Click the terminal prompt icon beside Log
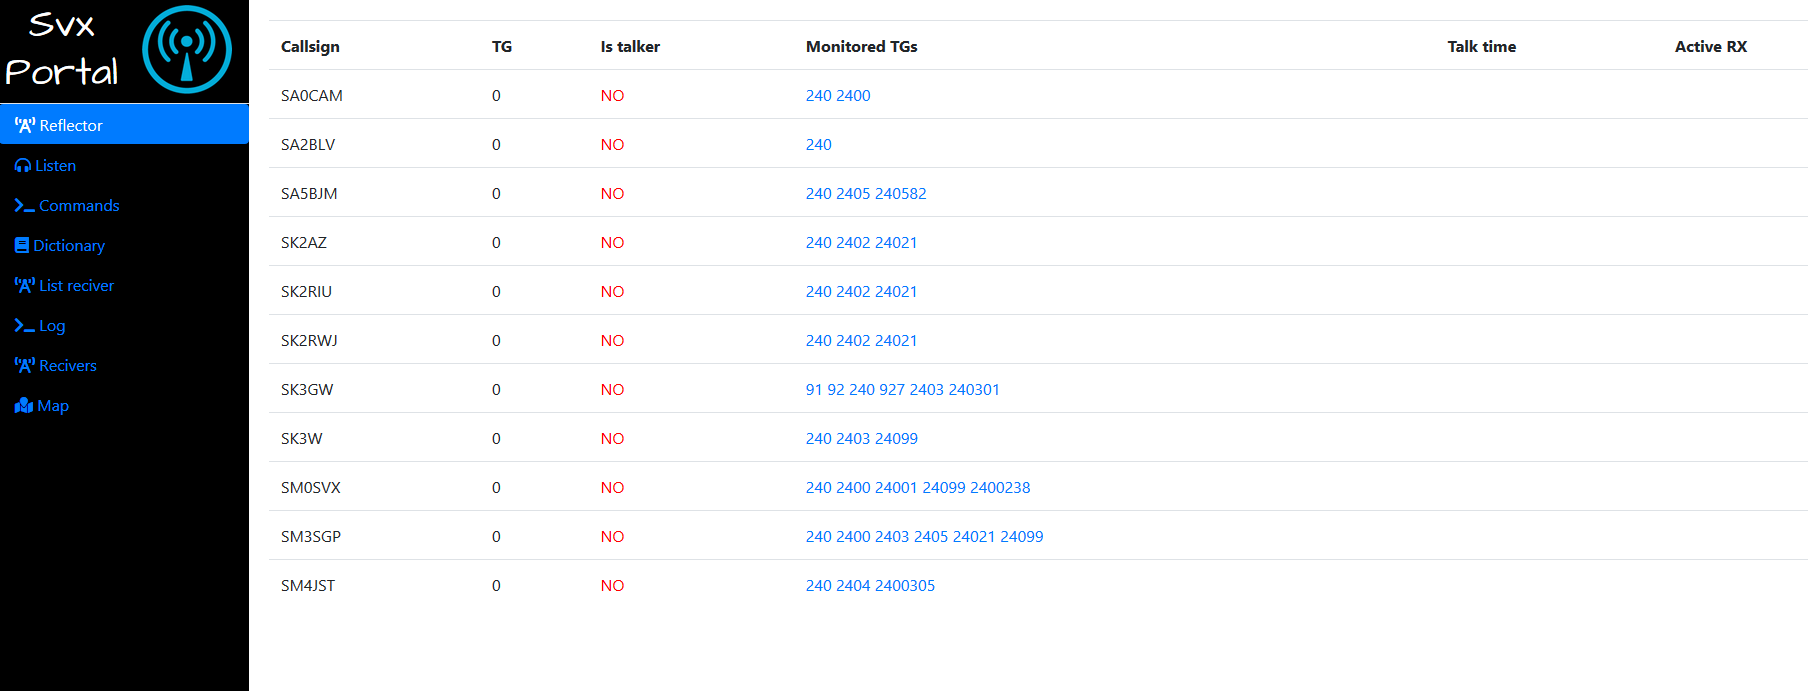1808x691 pixels. pos(23,325)
